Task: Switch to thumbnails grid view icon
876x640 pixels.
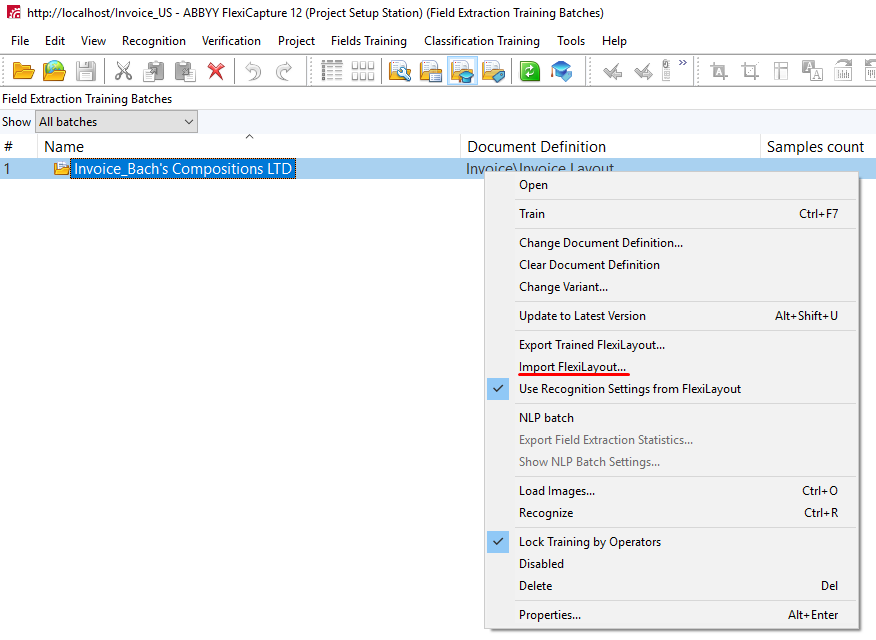Action: (363, 71)
